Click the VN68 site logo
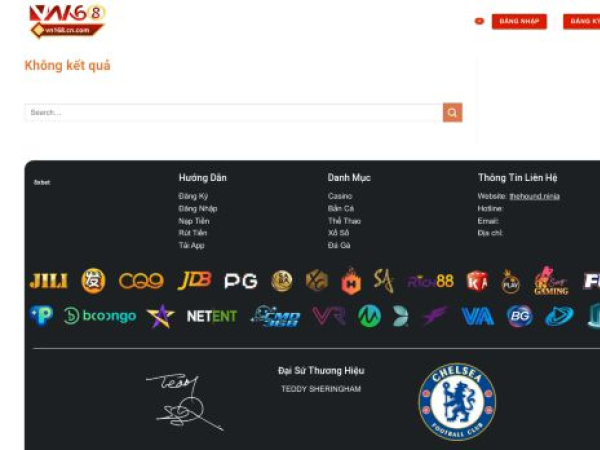600x450 pixels. [x=67, y=21]
